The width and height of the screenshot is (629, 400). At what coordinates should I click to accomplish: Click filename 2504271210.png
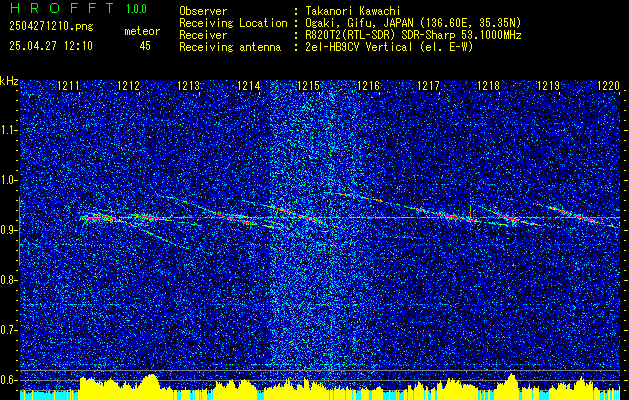point(51,26)
